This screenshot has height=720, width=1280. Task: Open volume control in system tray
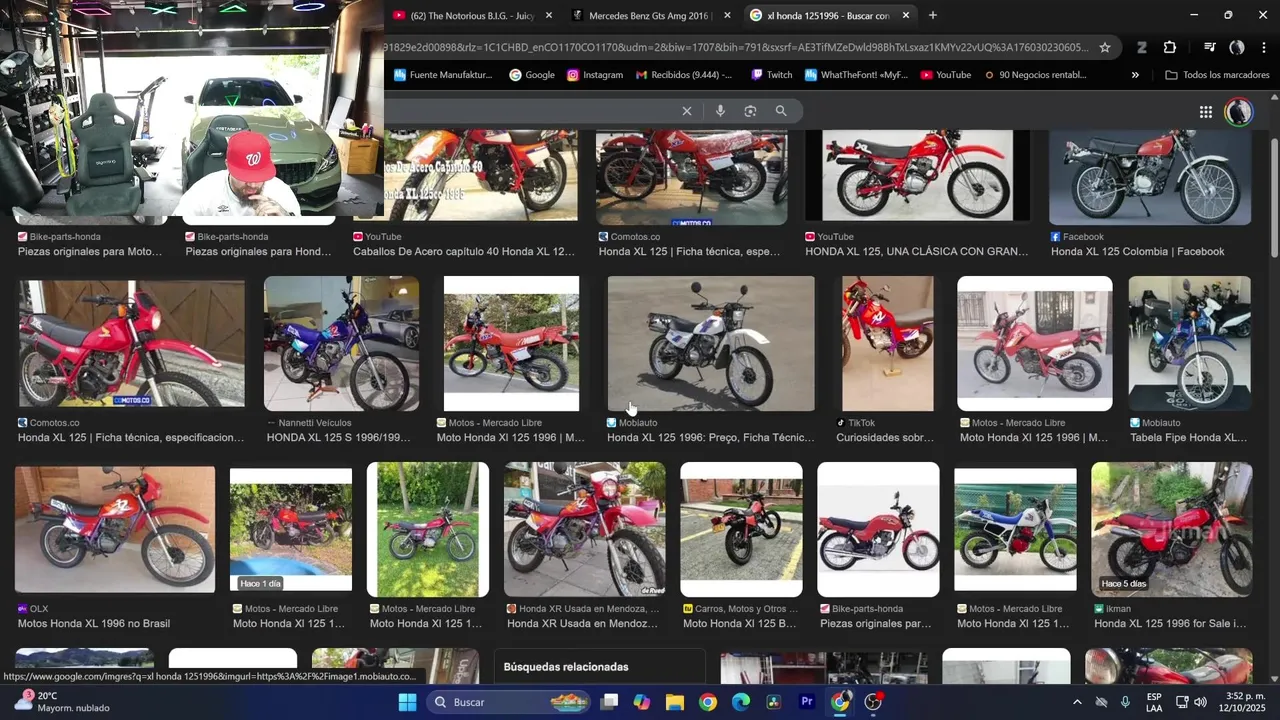pos(1200,702)
